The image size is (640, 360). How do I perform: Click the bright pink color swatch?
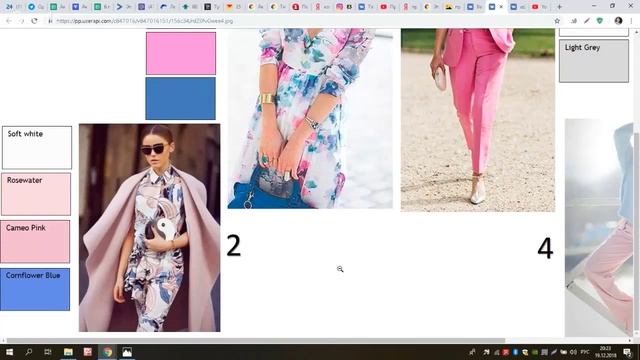pos(181,53)
